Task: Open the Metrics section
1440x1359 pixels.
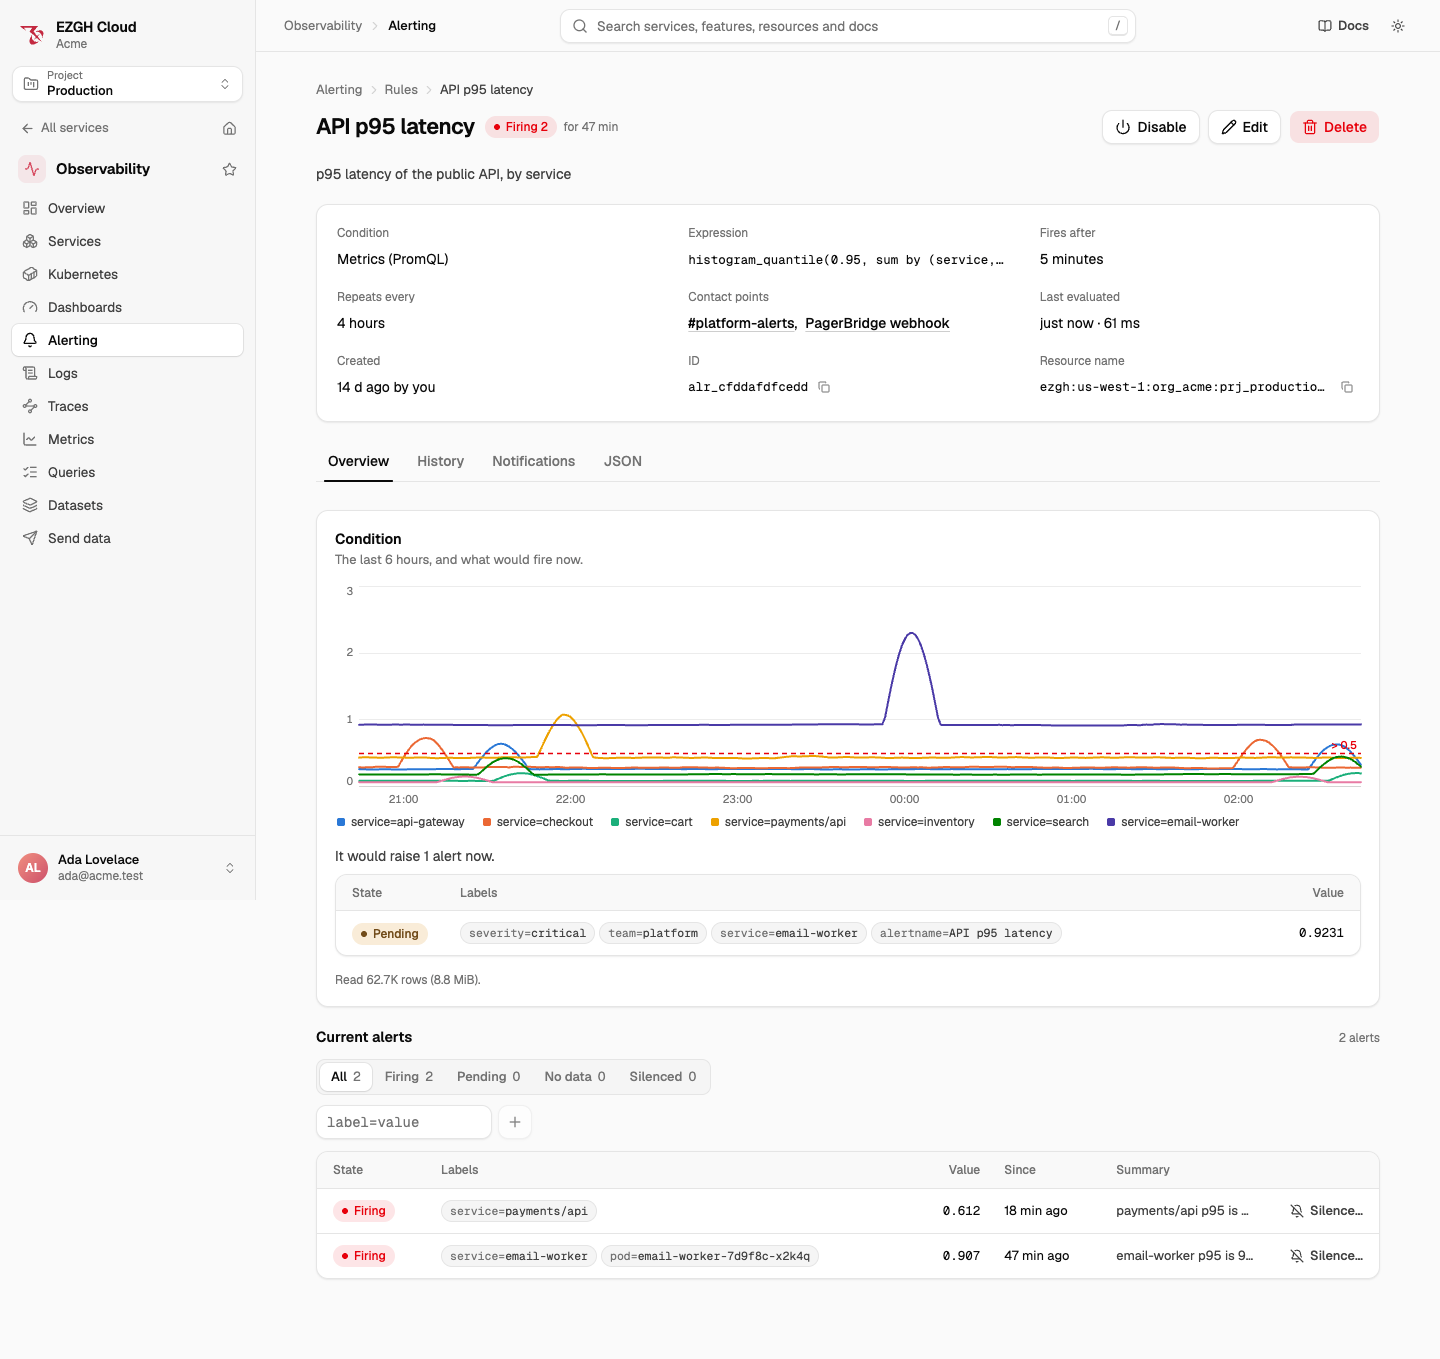Action: tap(127, 439)
